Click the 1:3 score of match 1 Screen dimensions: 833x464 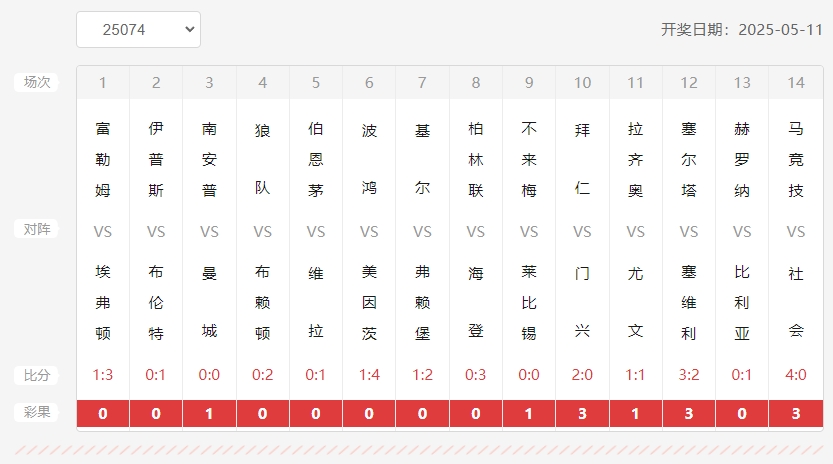click(103, 375)
